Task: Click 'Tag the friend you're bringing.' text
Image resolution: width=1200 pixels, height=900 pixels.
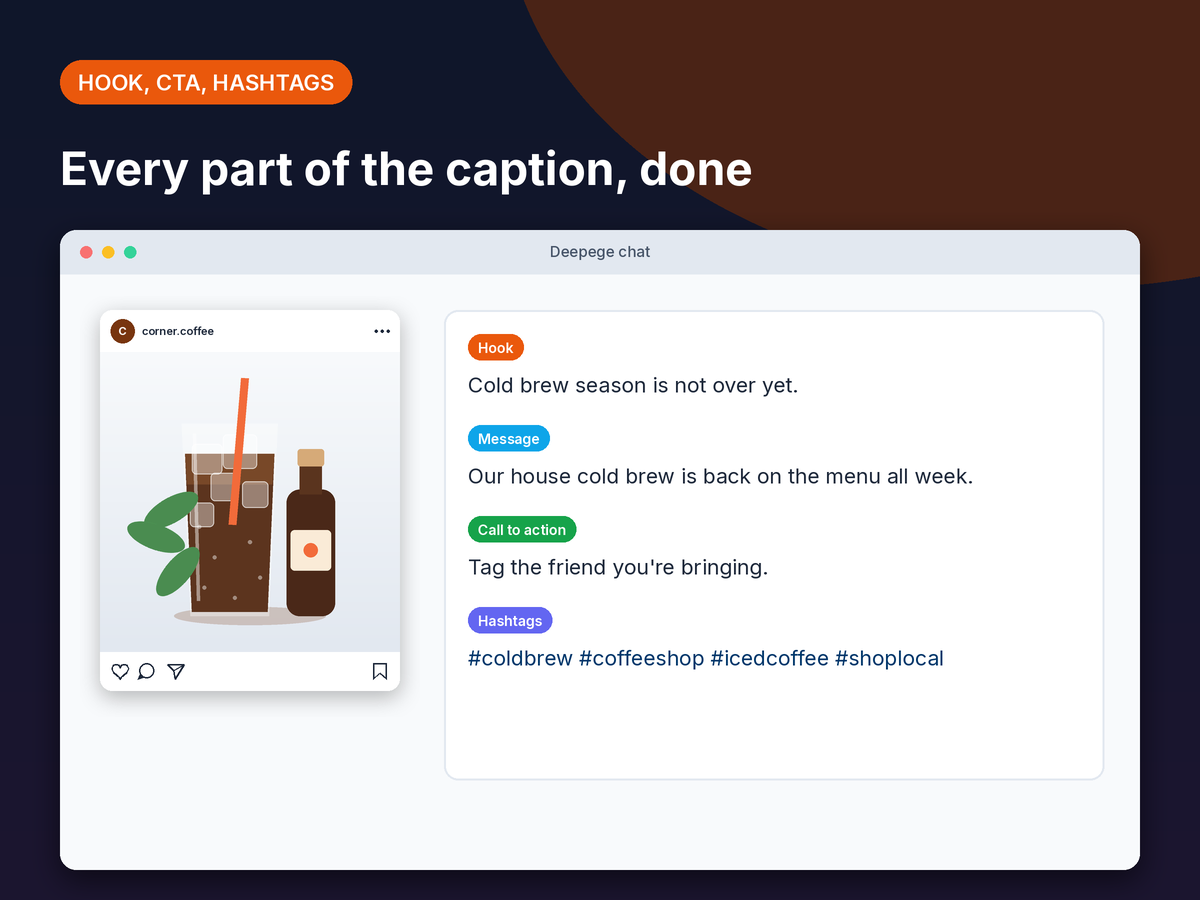Action: click(x=618, y=567)
